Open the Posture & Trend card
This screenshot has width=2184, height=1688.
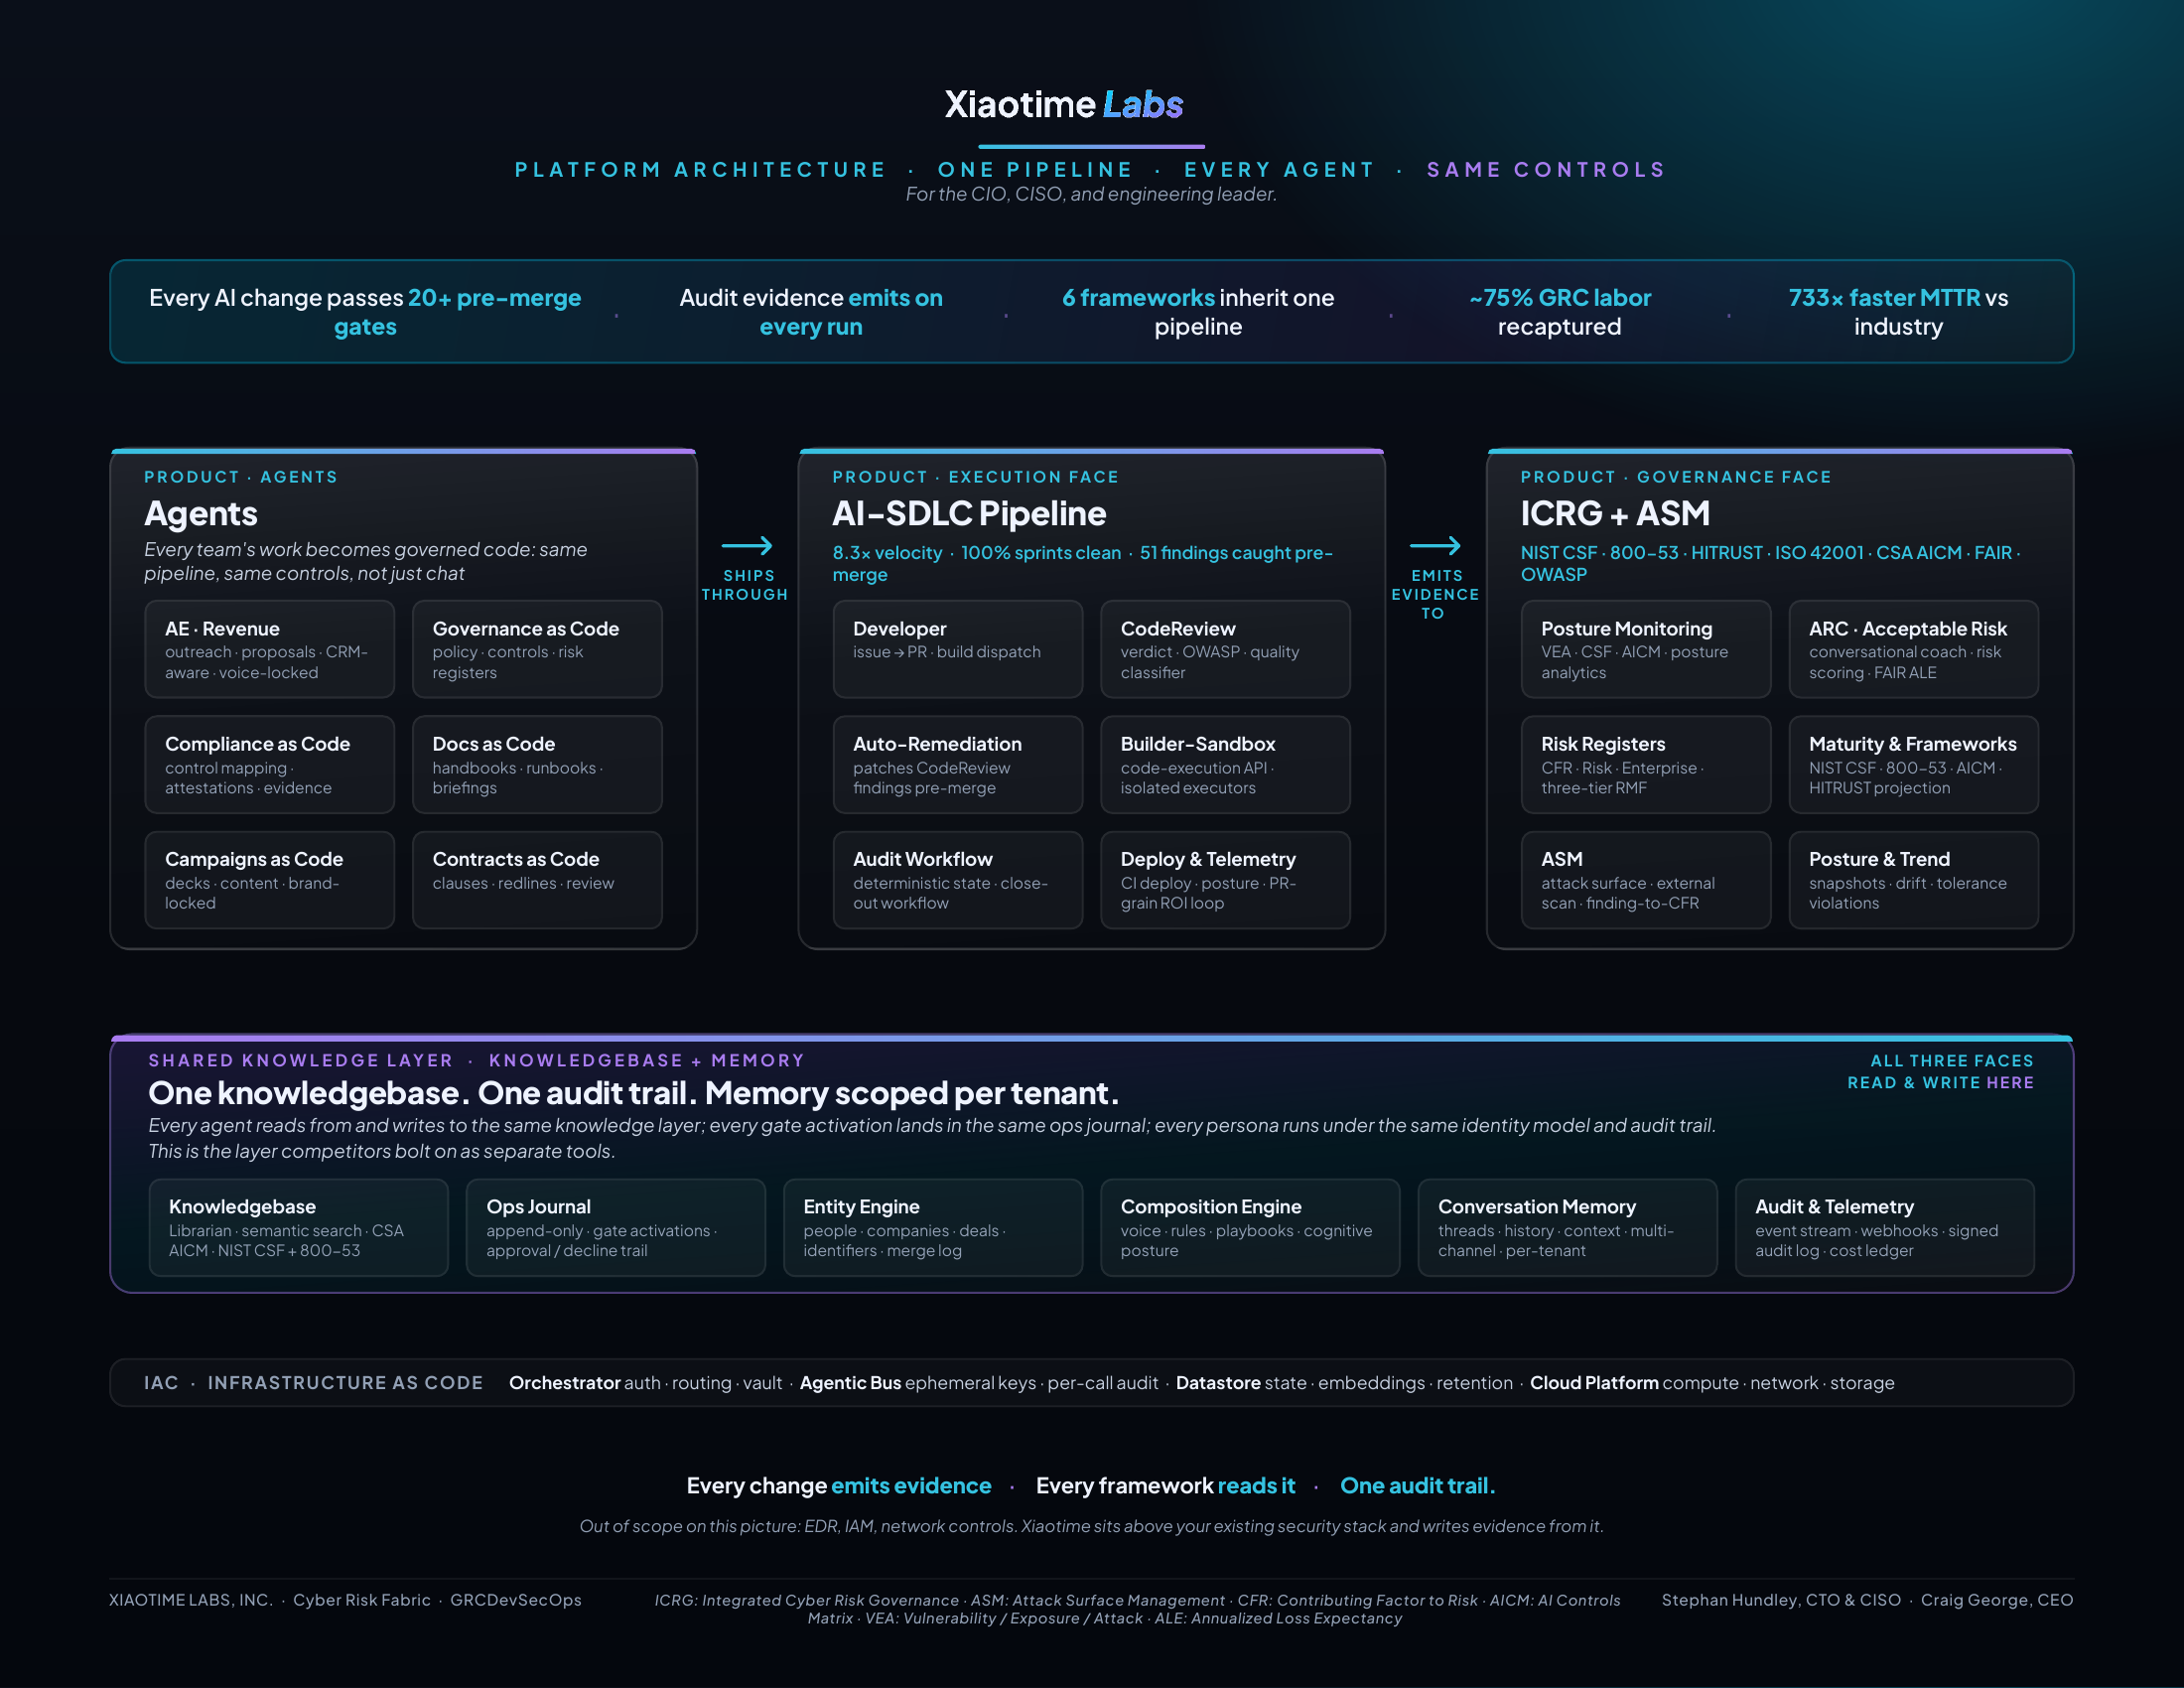1913,880
